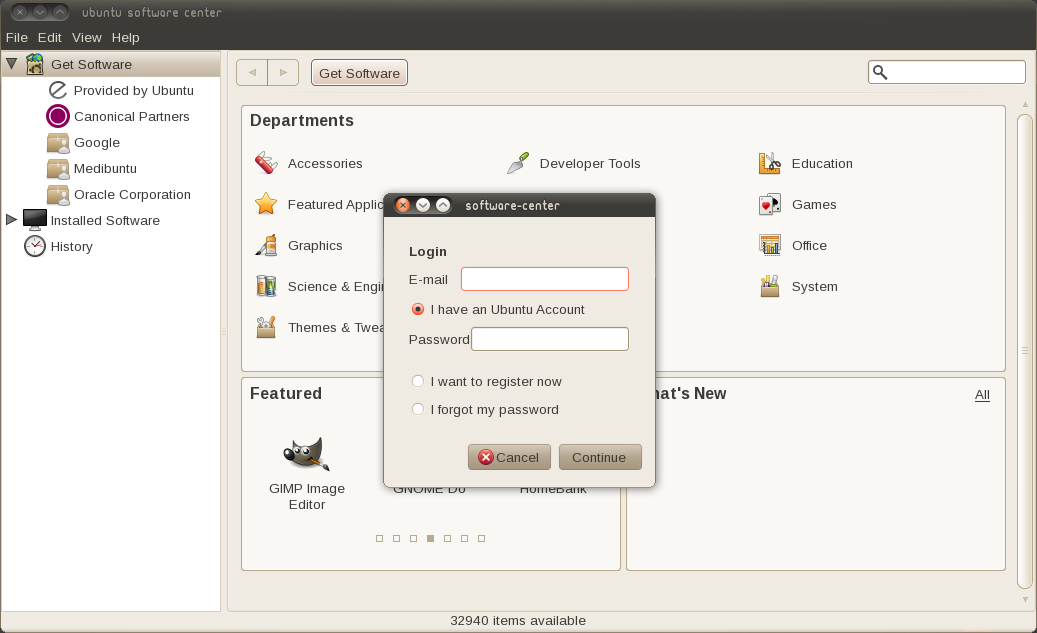Cancel the login dialog
The width and height of the screenshot is (1037, 633).
click(x=509, y=457)
